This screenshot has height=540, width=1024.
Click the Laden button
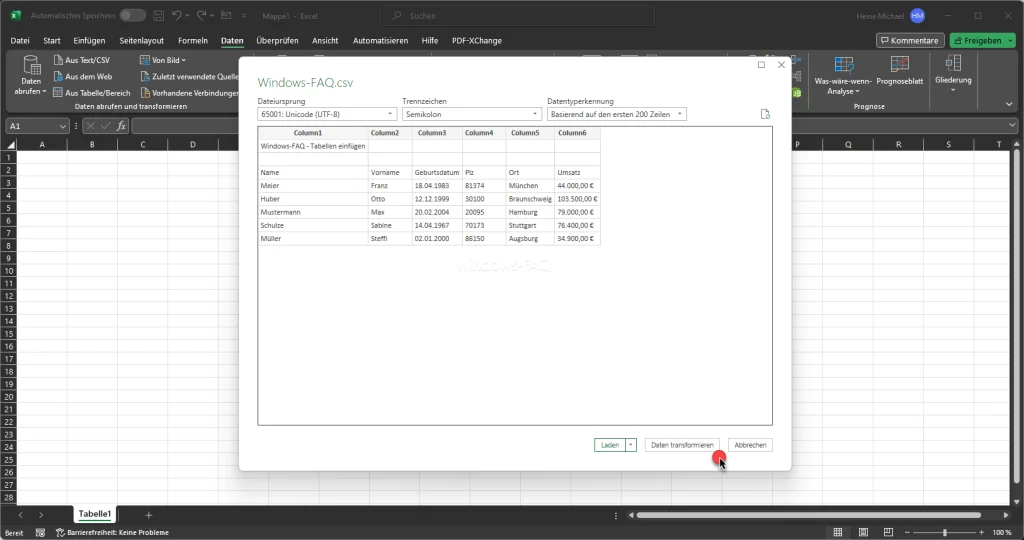click(609, 445)
